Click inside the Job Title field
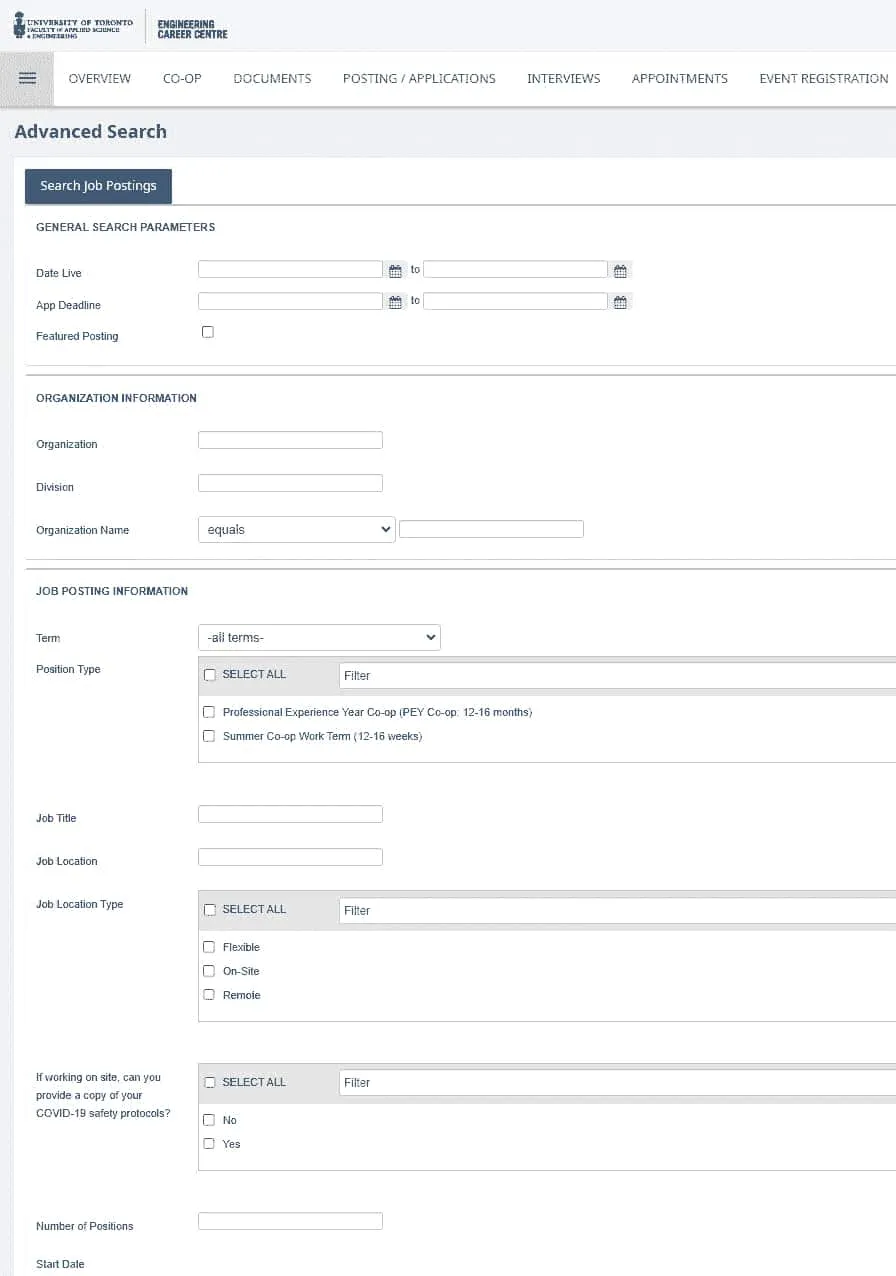 click(x=290, y=813)
